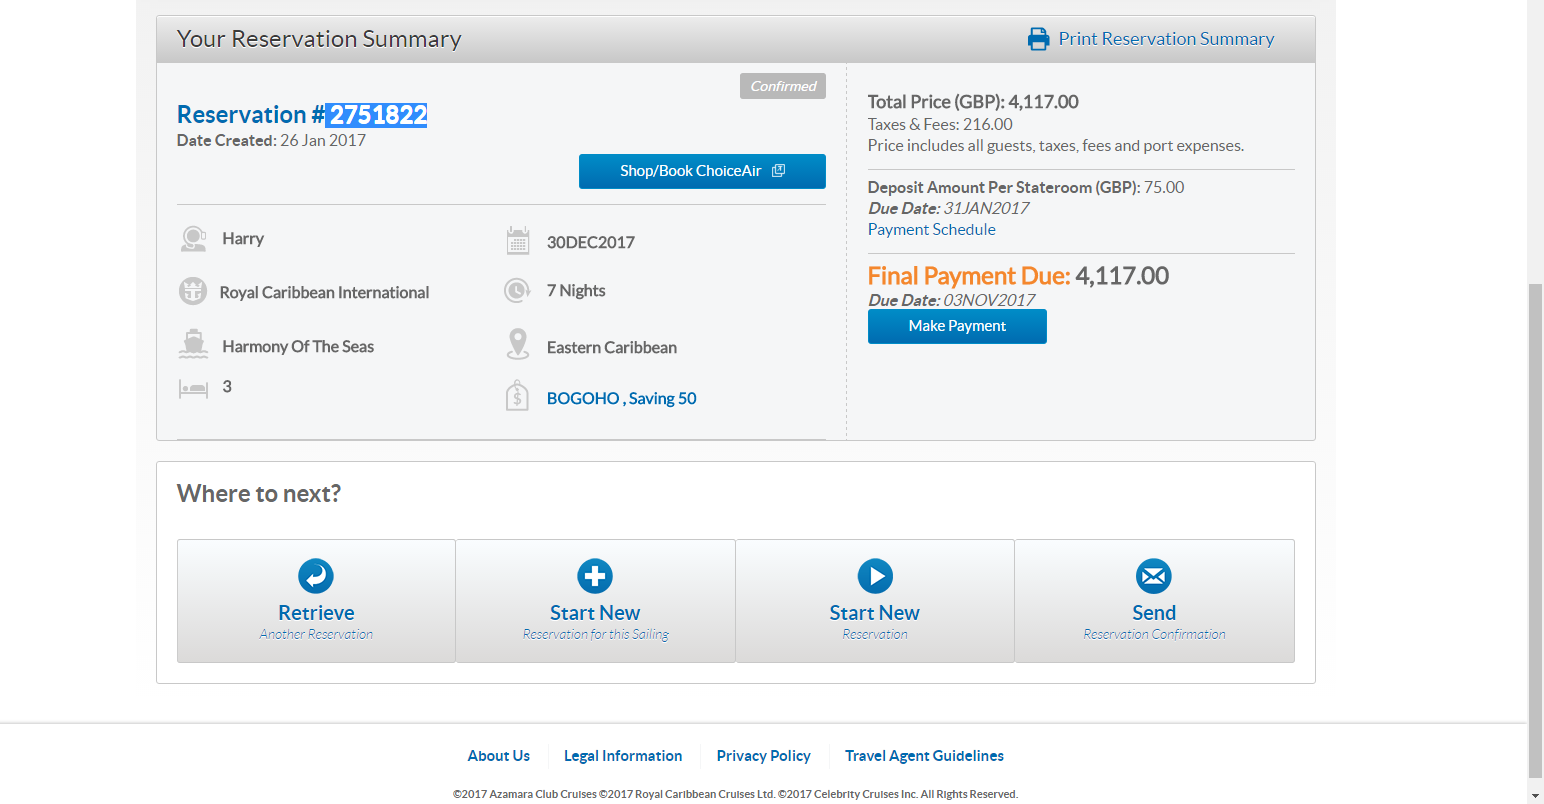The height and width of the screenshot is (804, 1544).
Task: Click the Confirmed status badge
Action: [783, 86]
